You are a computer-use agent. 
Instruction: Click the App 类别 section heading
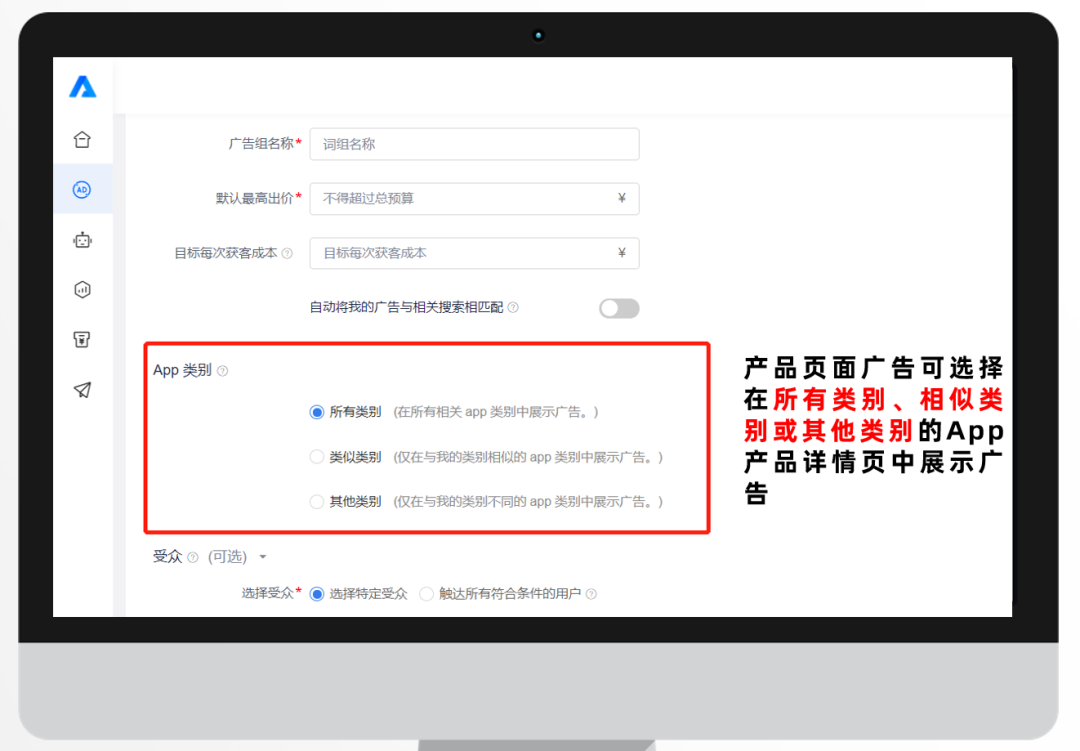pos(182,371)
